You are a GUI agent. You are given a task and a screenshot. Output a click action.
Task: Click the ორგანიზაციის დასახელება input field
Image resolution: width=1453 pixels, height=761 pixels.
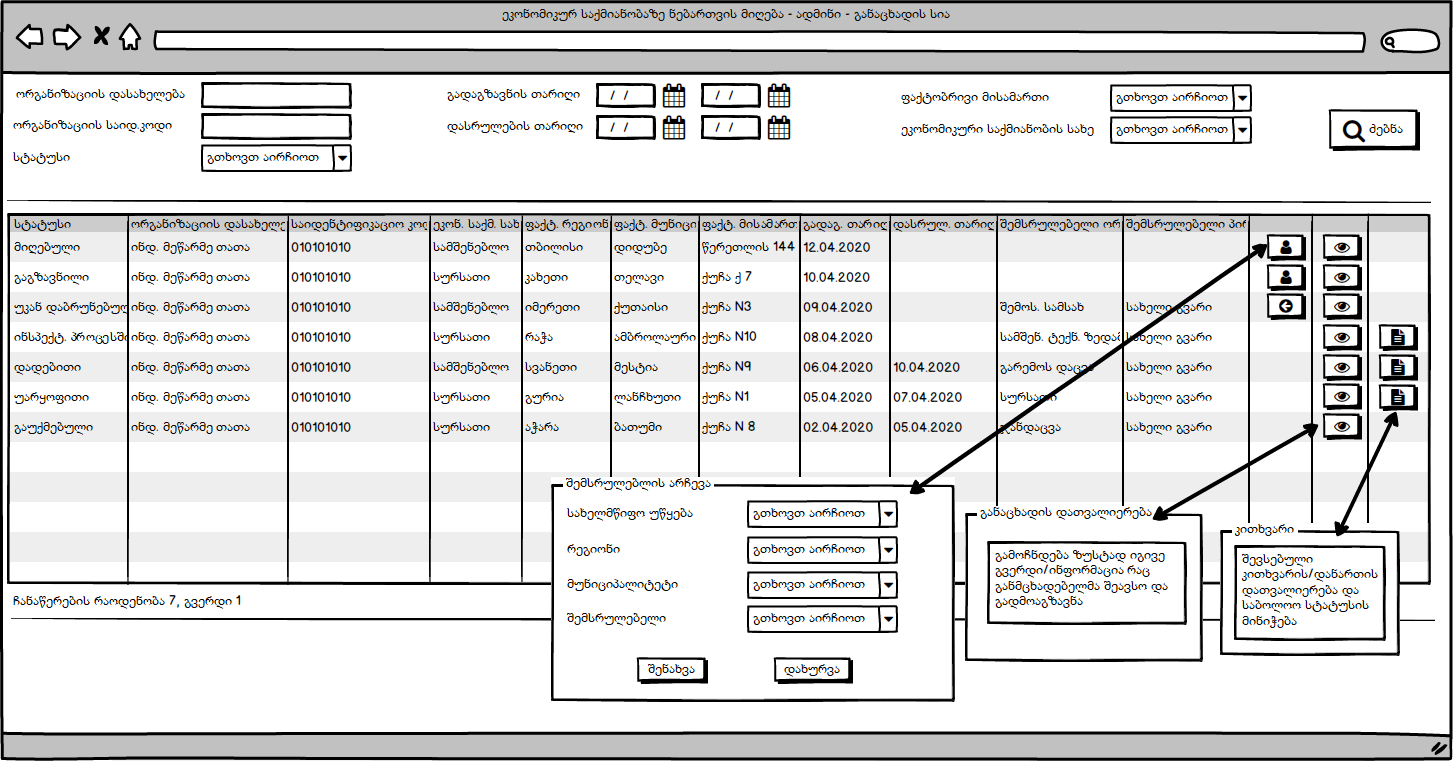click(x=276, y=96)
